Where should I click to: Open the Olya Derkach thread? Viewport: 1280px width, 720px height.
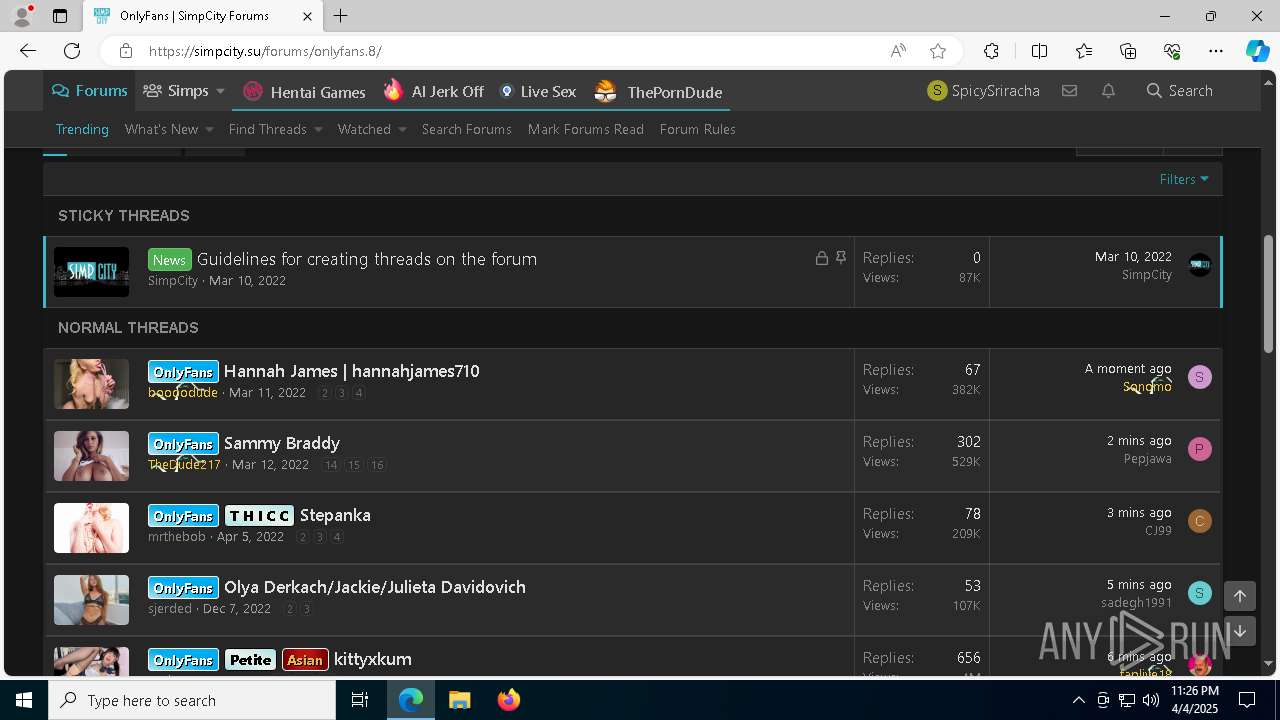375,587
